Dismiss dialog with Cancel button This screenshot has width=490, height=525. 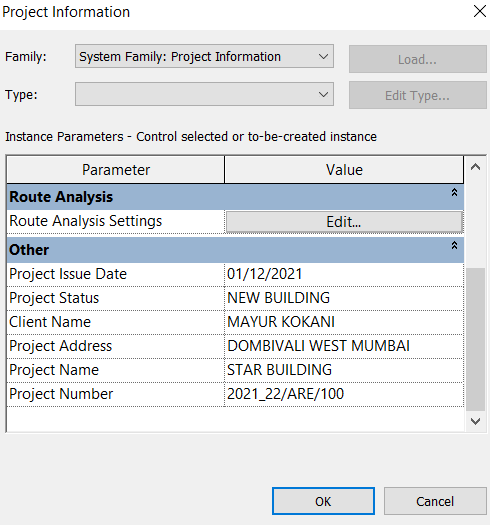435,501
